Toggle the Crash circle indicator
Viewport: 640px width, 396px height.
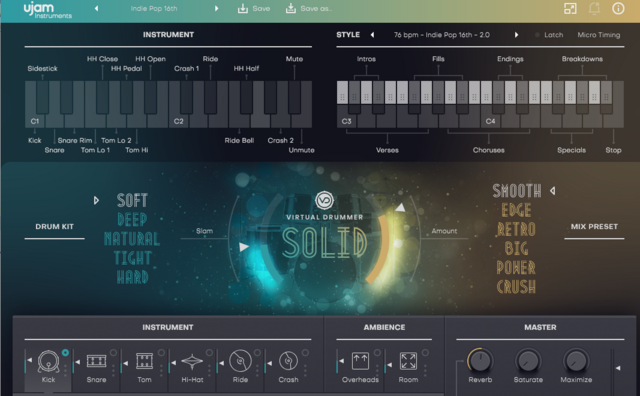pyautogui.click(x=305, y=353)
